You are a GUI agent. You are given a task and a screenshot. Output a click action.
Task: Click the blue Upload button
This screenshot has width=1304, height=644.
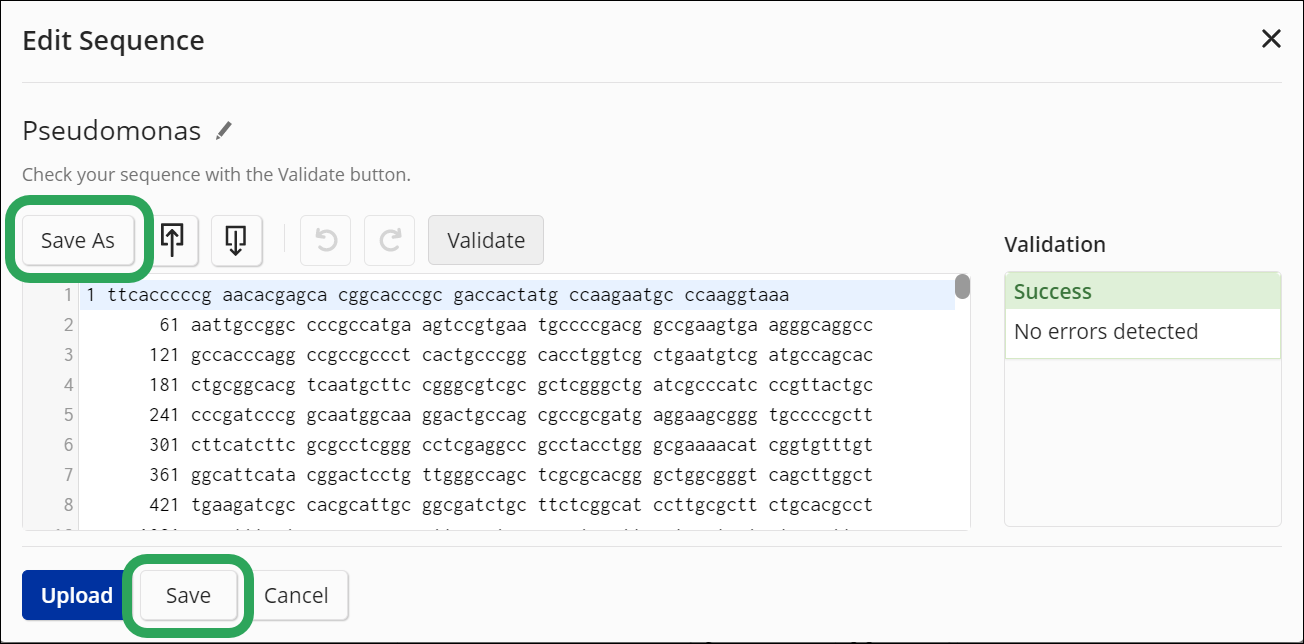point(76,596)
